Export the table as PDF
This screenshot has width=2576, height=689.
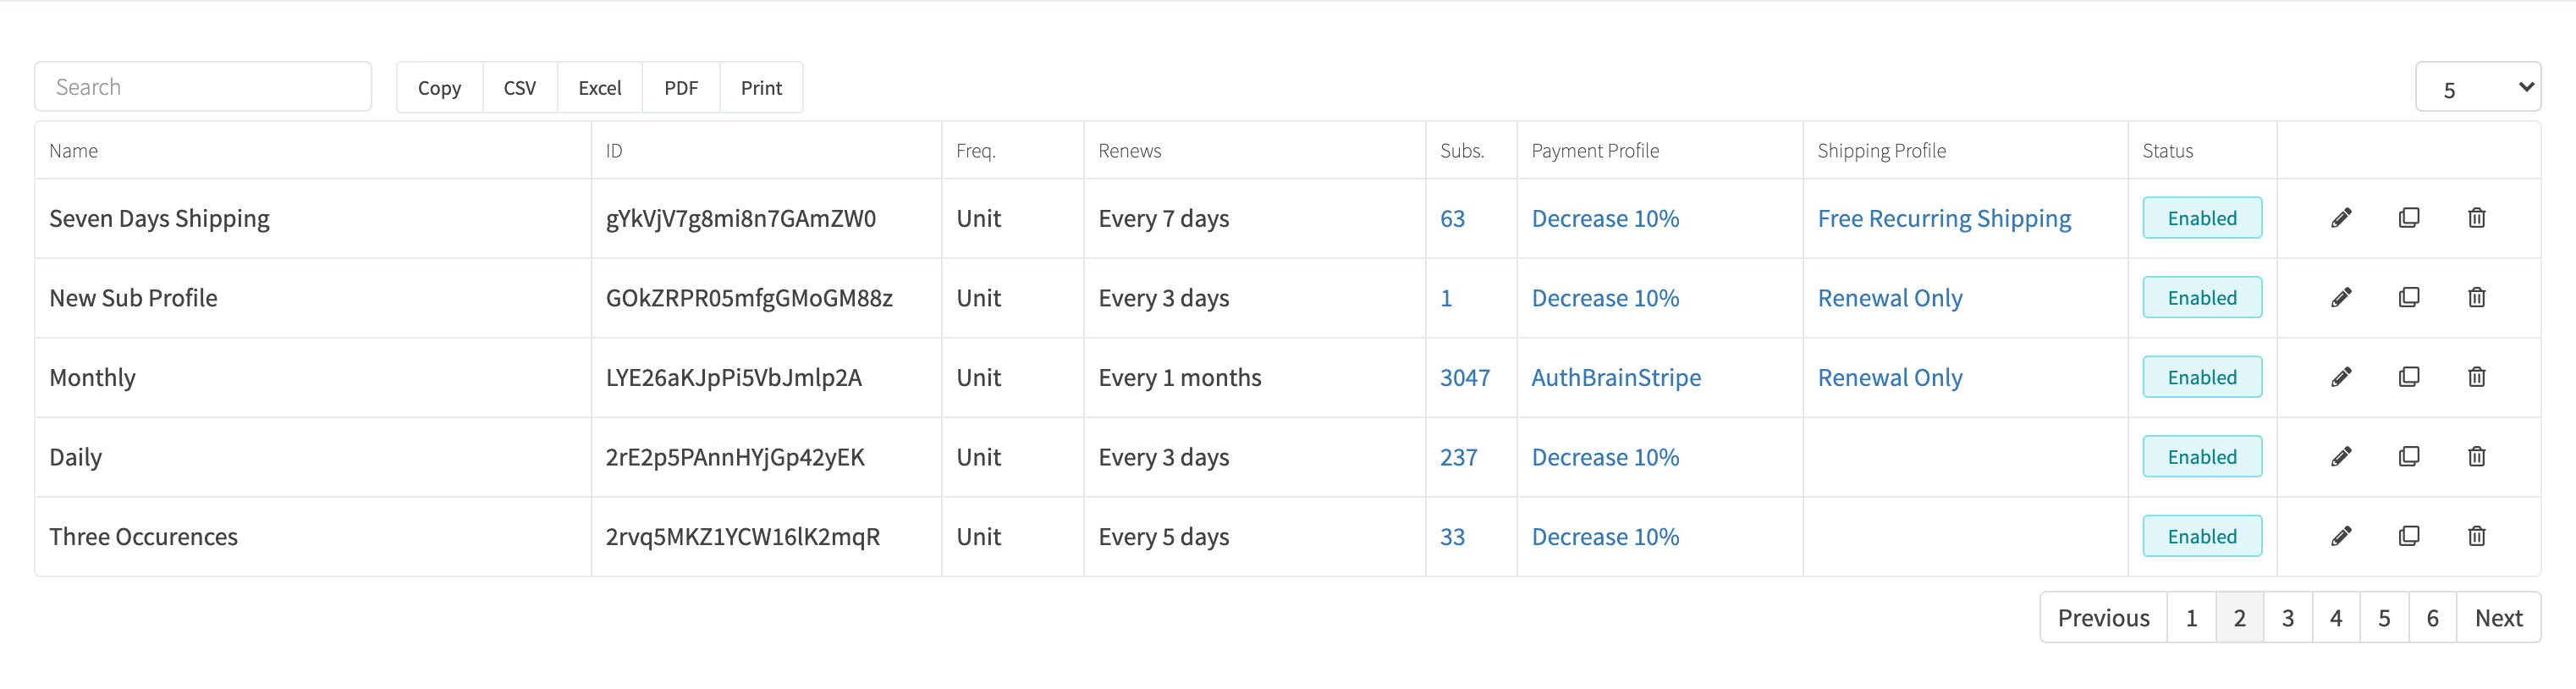pos(681,88)
